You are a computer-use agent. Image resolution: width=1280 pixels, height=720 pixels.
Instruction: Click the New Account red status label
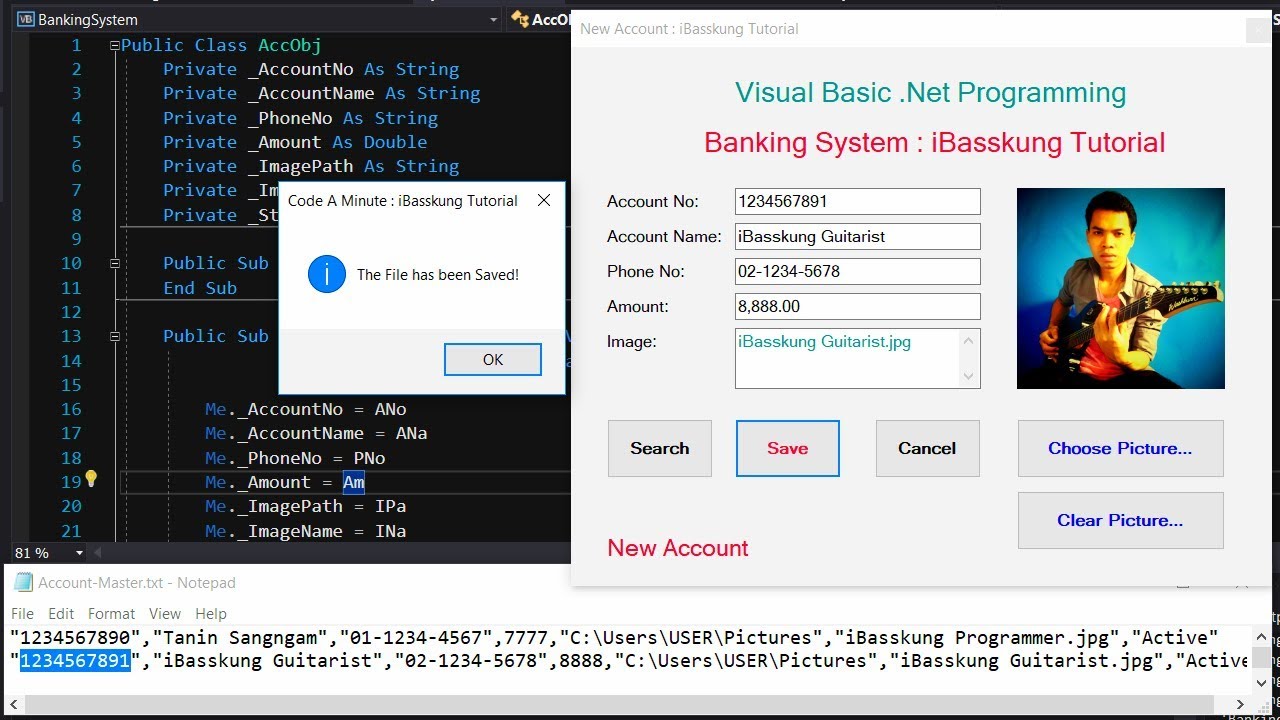pyautogui.click(x=678, y=548)
